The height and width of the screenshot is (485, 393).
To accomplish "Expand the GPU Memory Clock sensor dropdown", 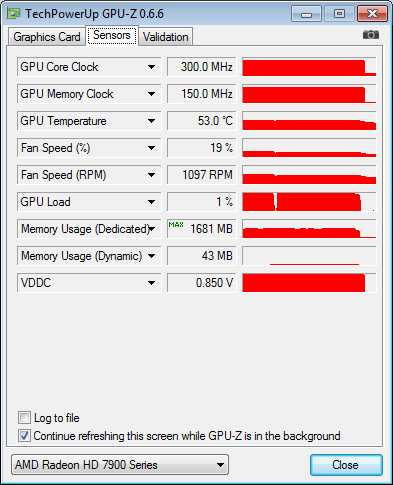I will 151,94.
